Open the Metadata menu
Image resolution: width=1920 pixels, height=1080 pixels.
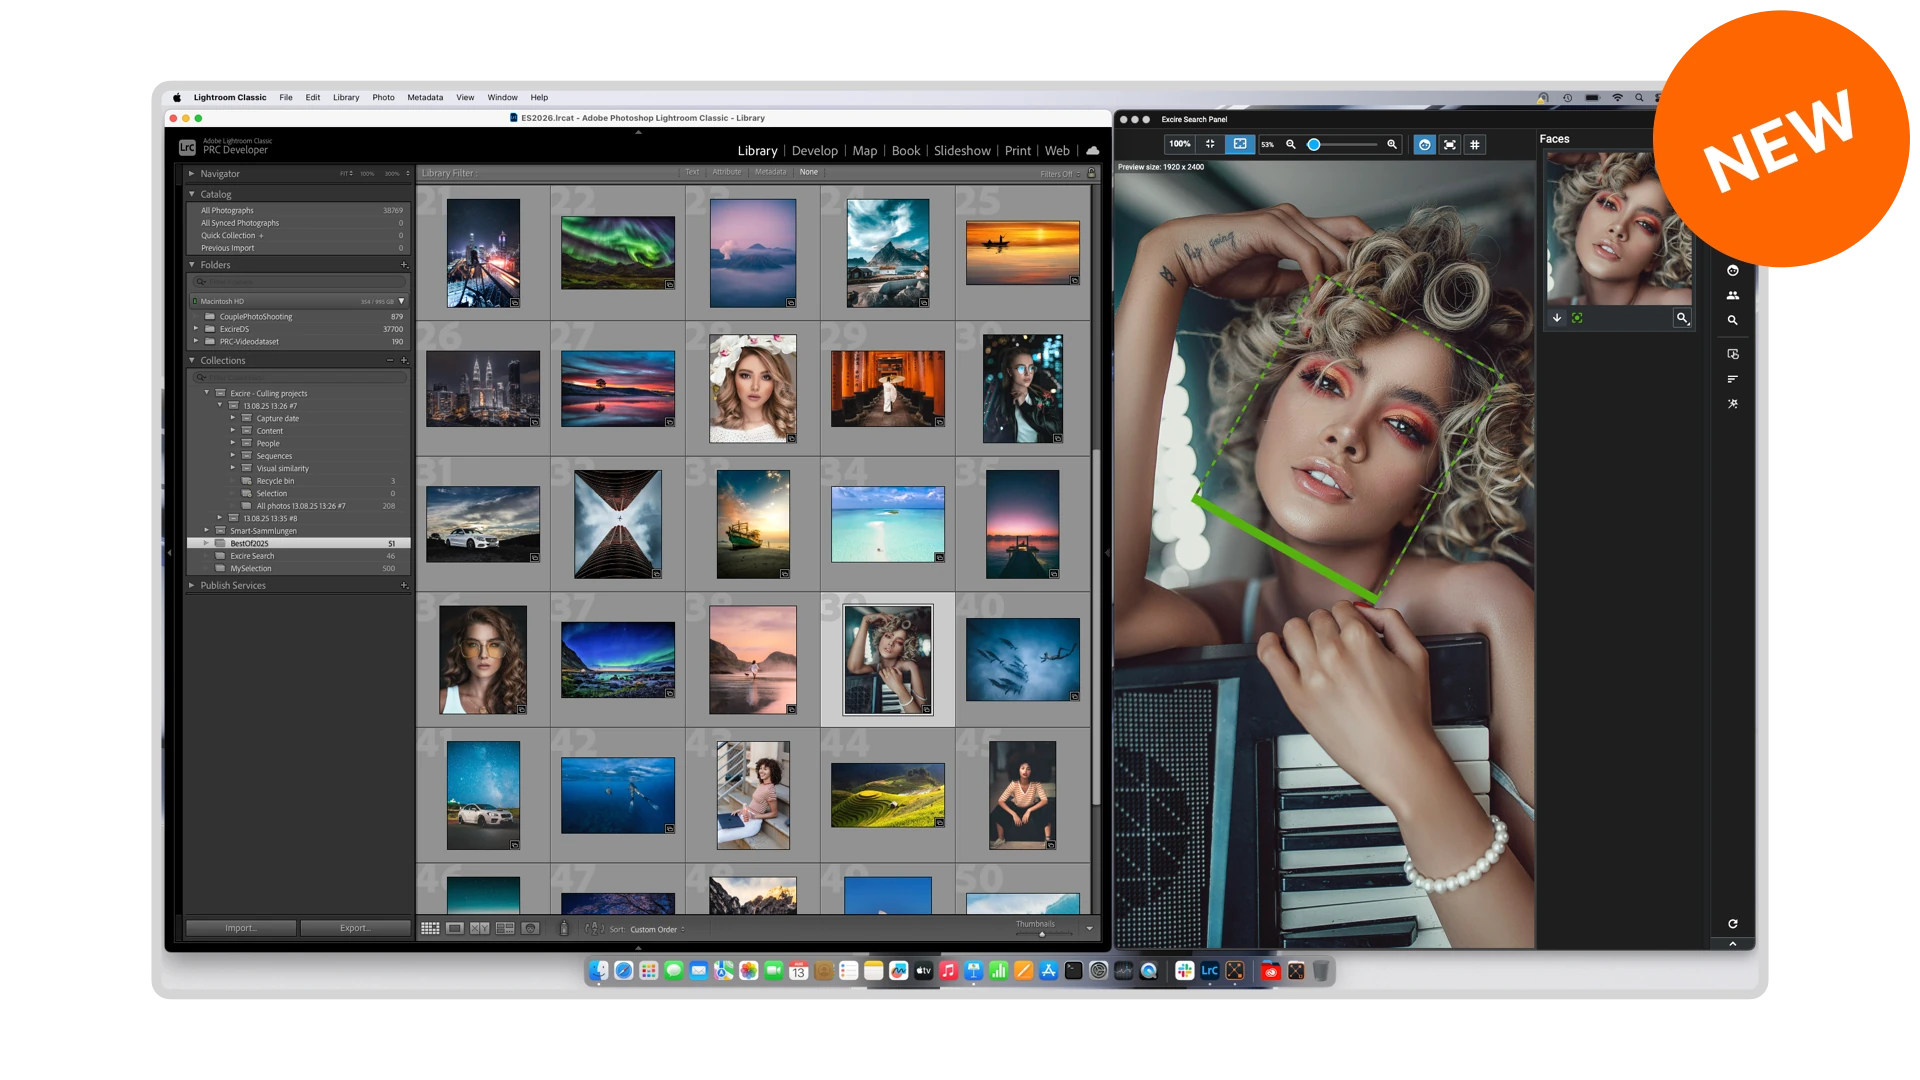pos(425,98)
